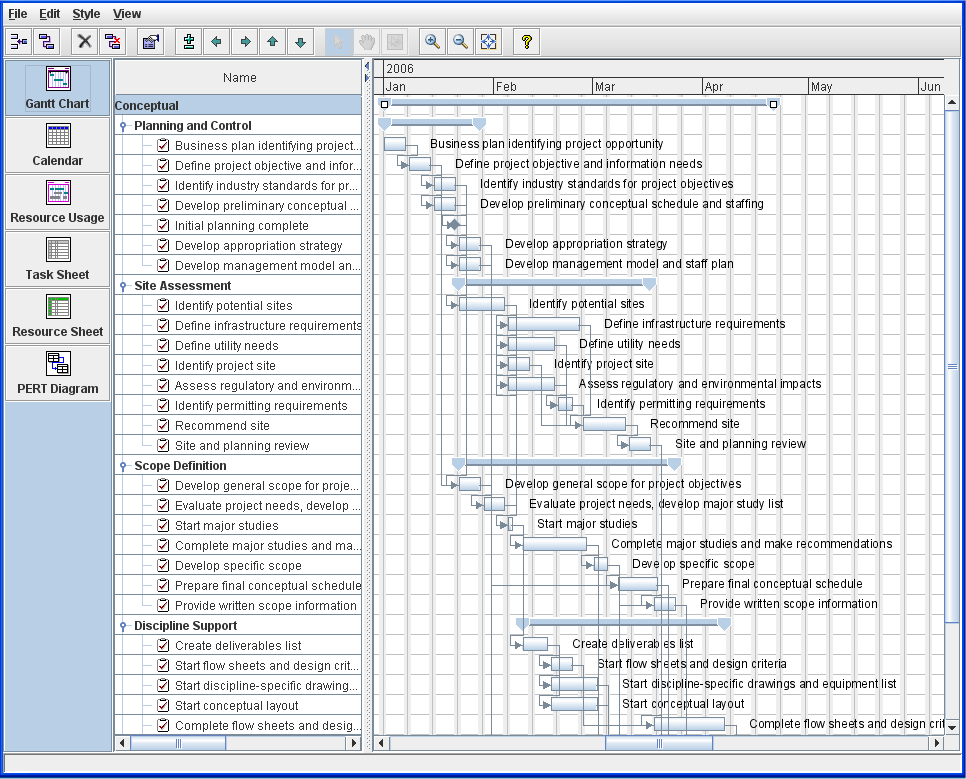
Task: Toggle checkbox for Recommend site task
Action: pos(164,426)
